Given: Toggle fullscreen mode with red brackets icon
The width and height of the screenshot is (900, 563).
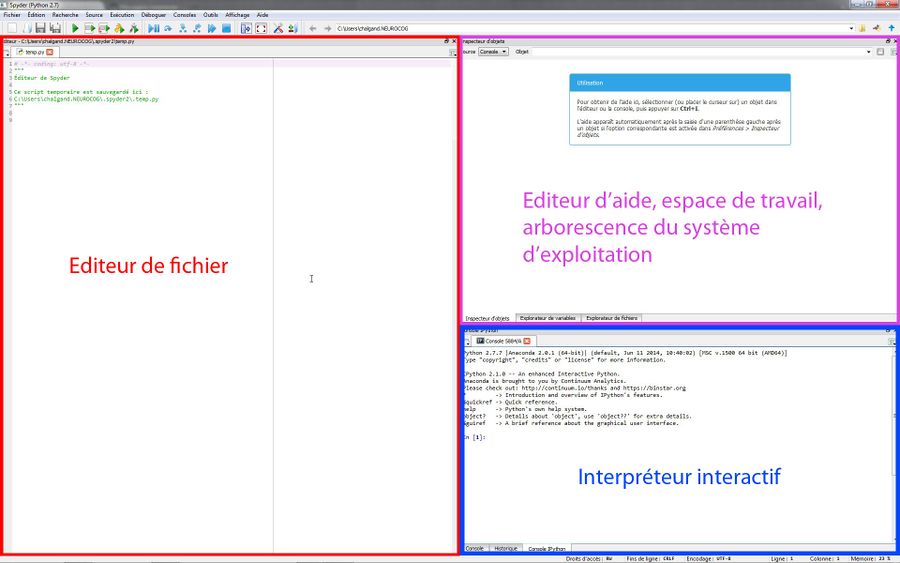Looking at the screenshot, I should coord(261,29).
